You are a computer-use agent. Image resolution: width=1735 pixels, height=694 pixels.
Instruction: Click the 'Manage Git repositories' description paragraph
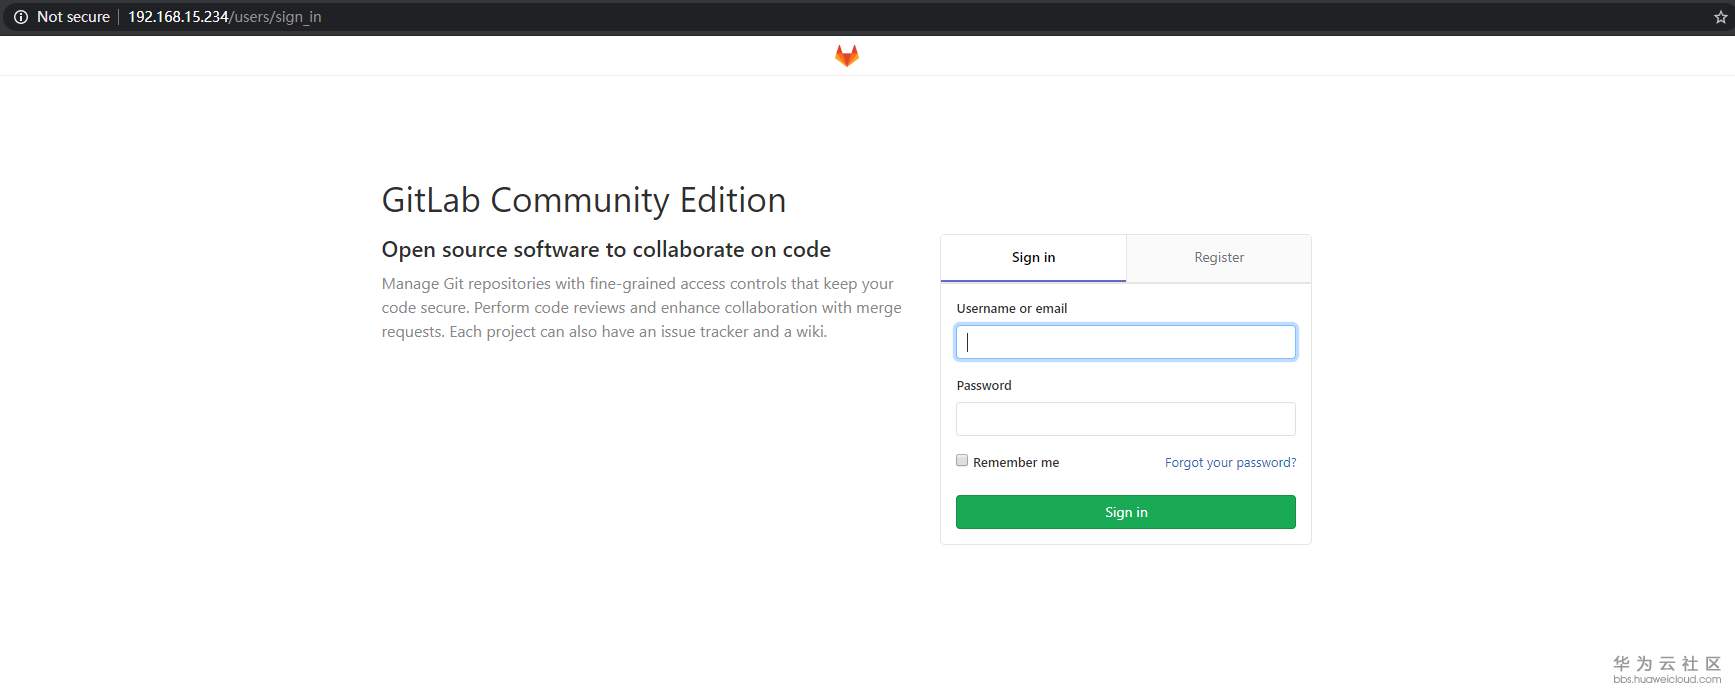[641, 308]
